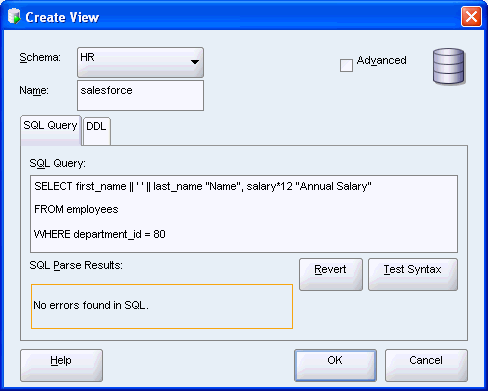Cancel the view creation
Image resolution: width=488 pixels, height=391 pixels.
point(426,365)
